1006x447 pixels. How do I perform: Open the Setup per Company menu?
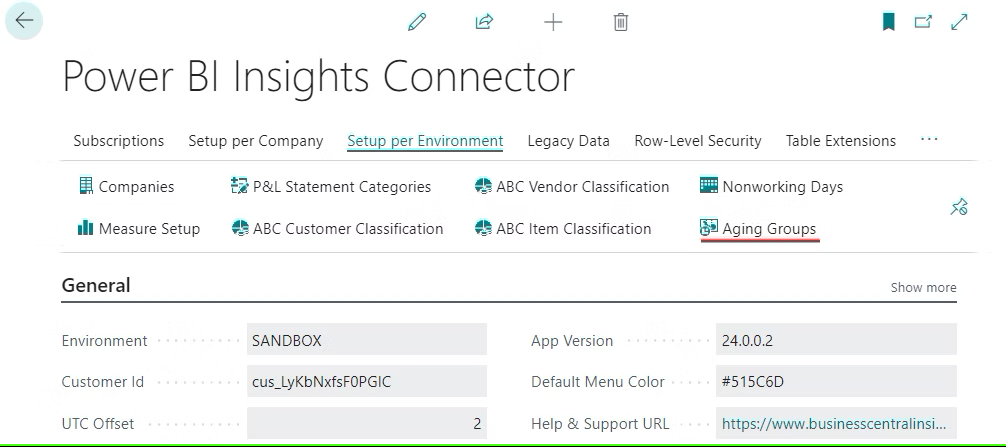coord(256,141)
